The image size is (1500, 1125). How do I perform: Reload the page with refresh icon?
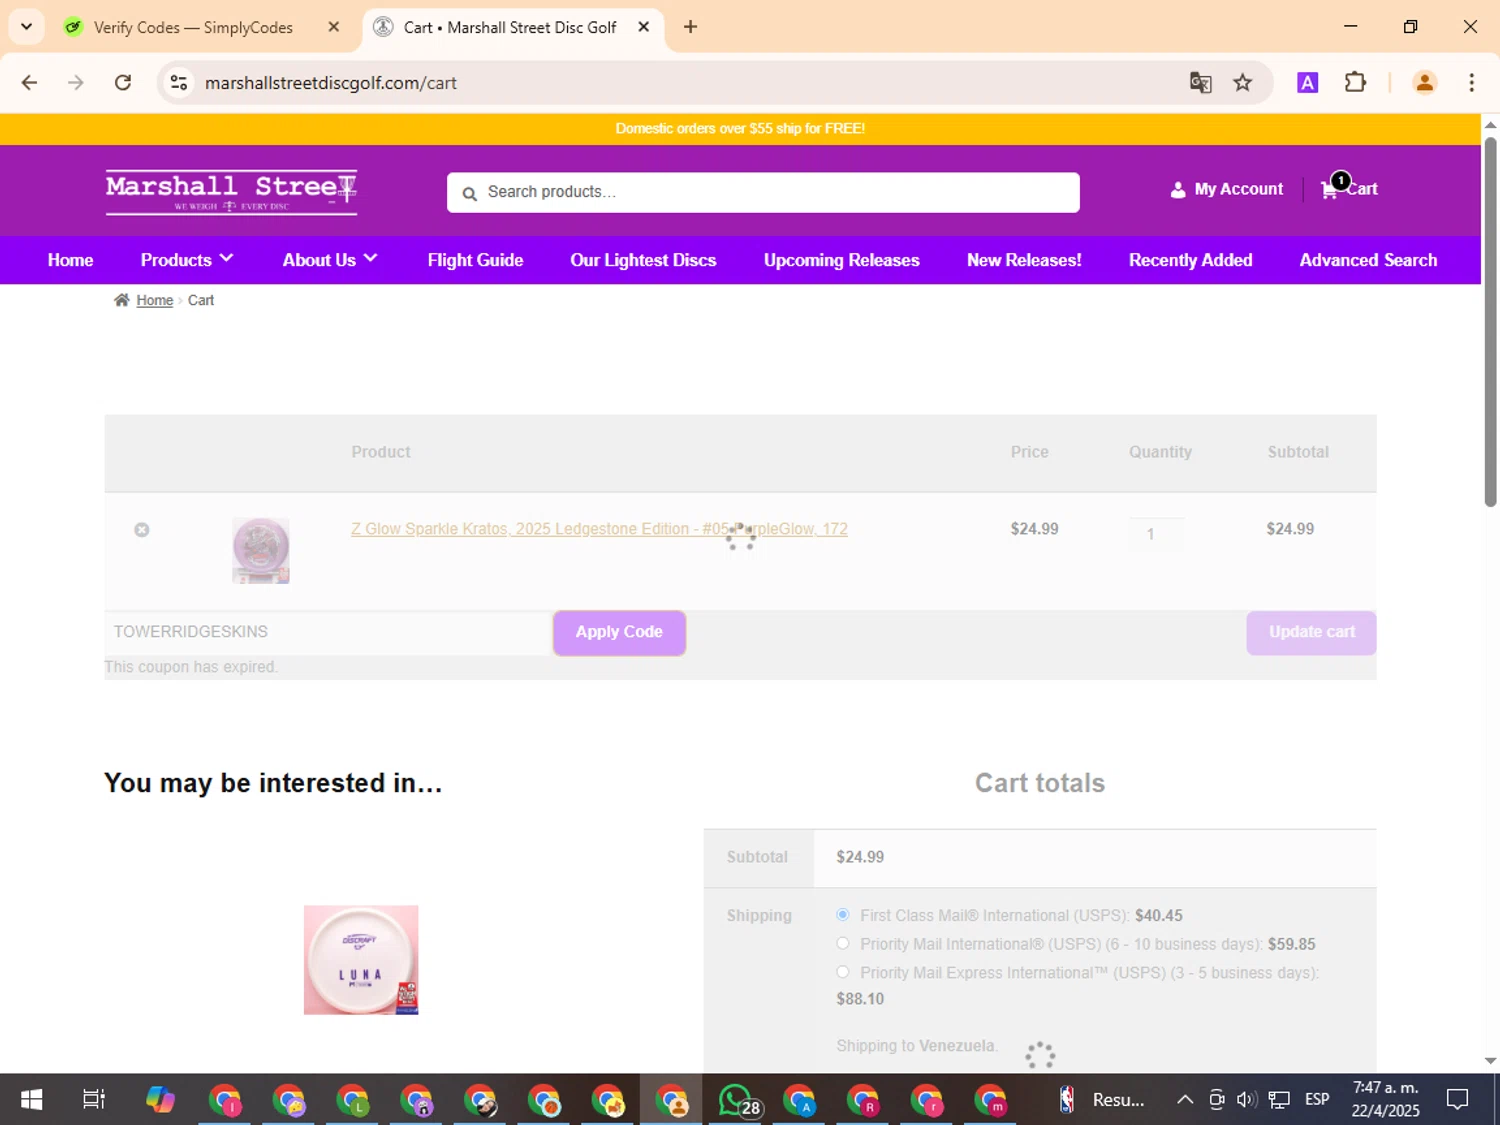[123, 83]
